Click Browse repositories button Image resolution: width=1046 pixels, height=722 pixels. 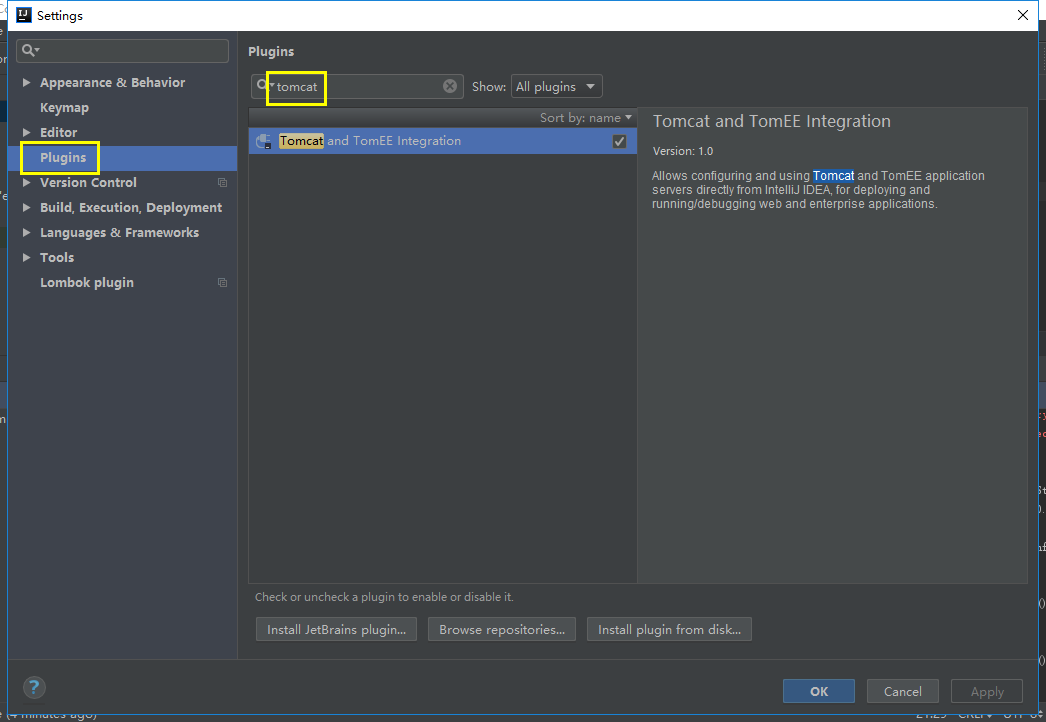tap(502, 629)
